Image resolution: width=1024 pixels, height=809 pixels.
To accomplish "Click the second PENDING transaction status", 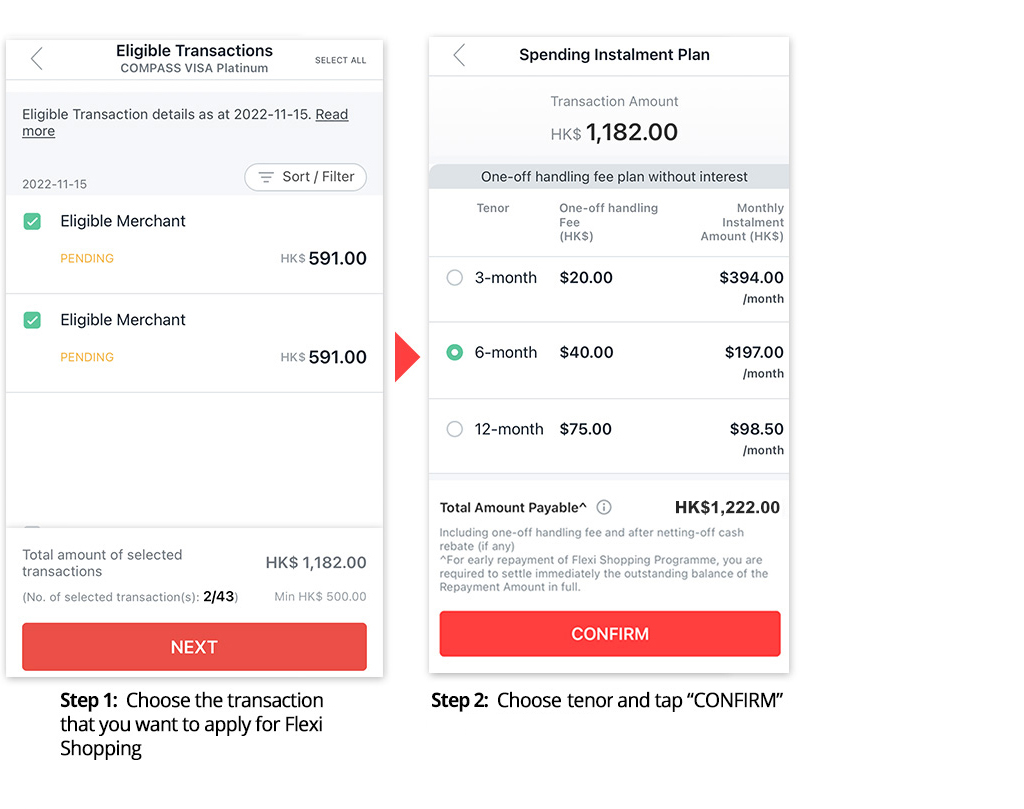I will click(87, 357).
